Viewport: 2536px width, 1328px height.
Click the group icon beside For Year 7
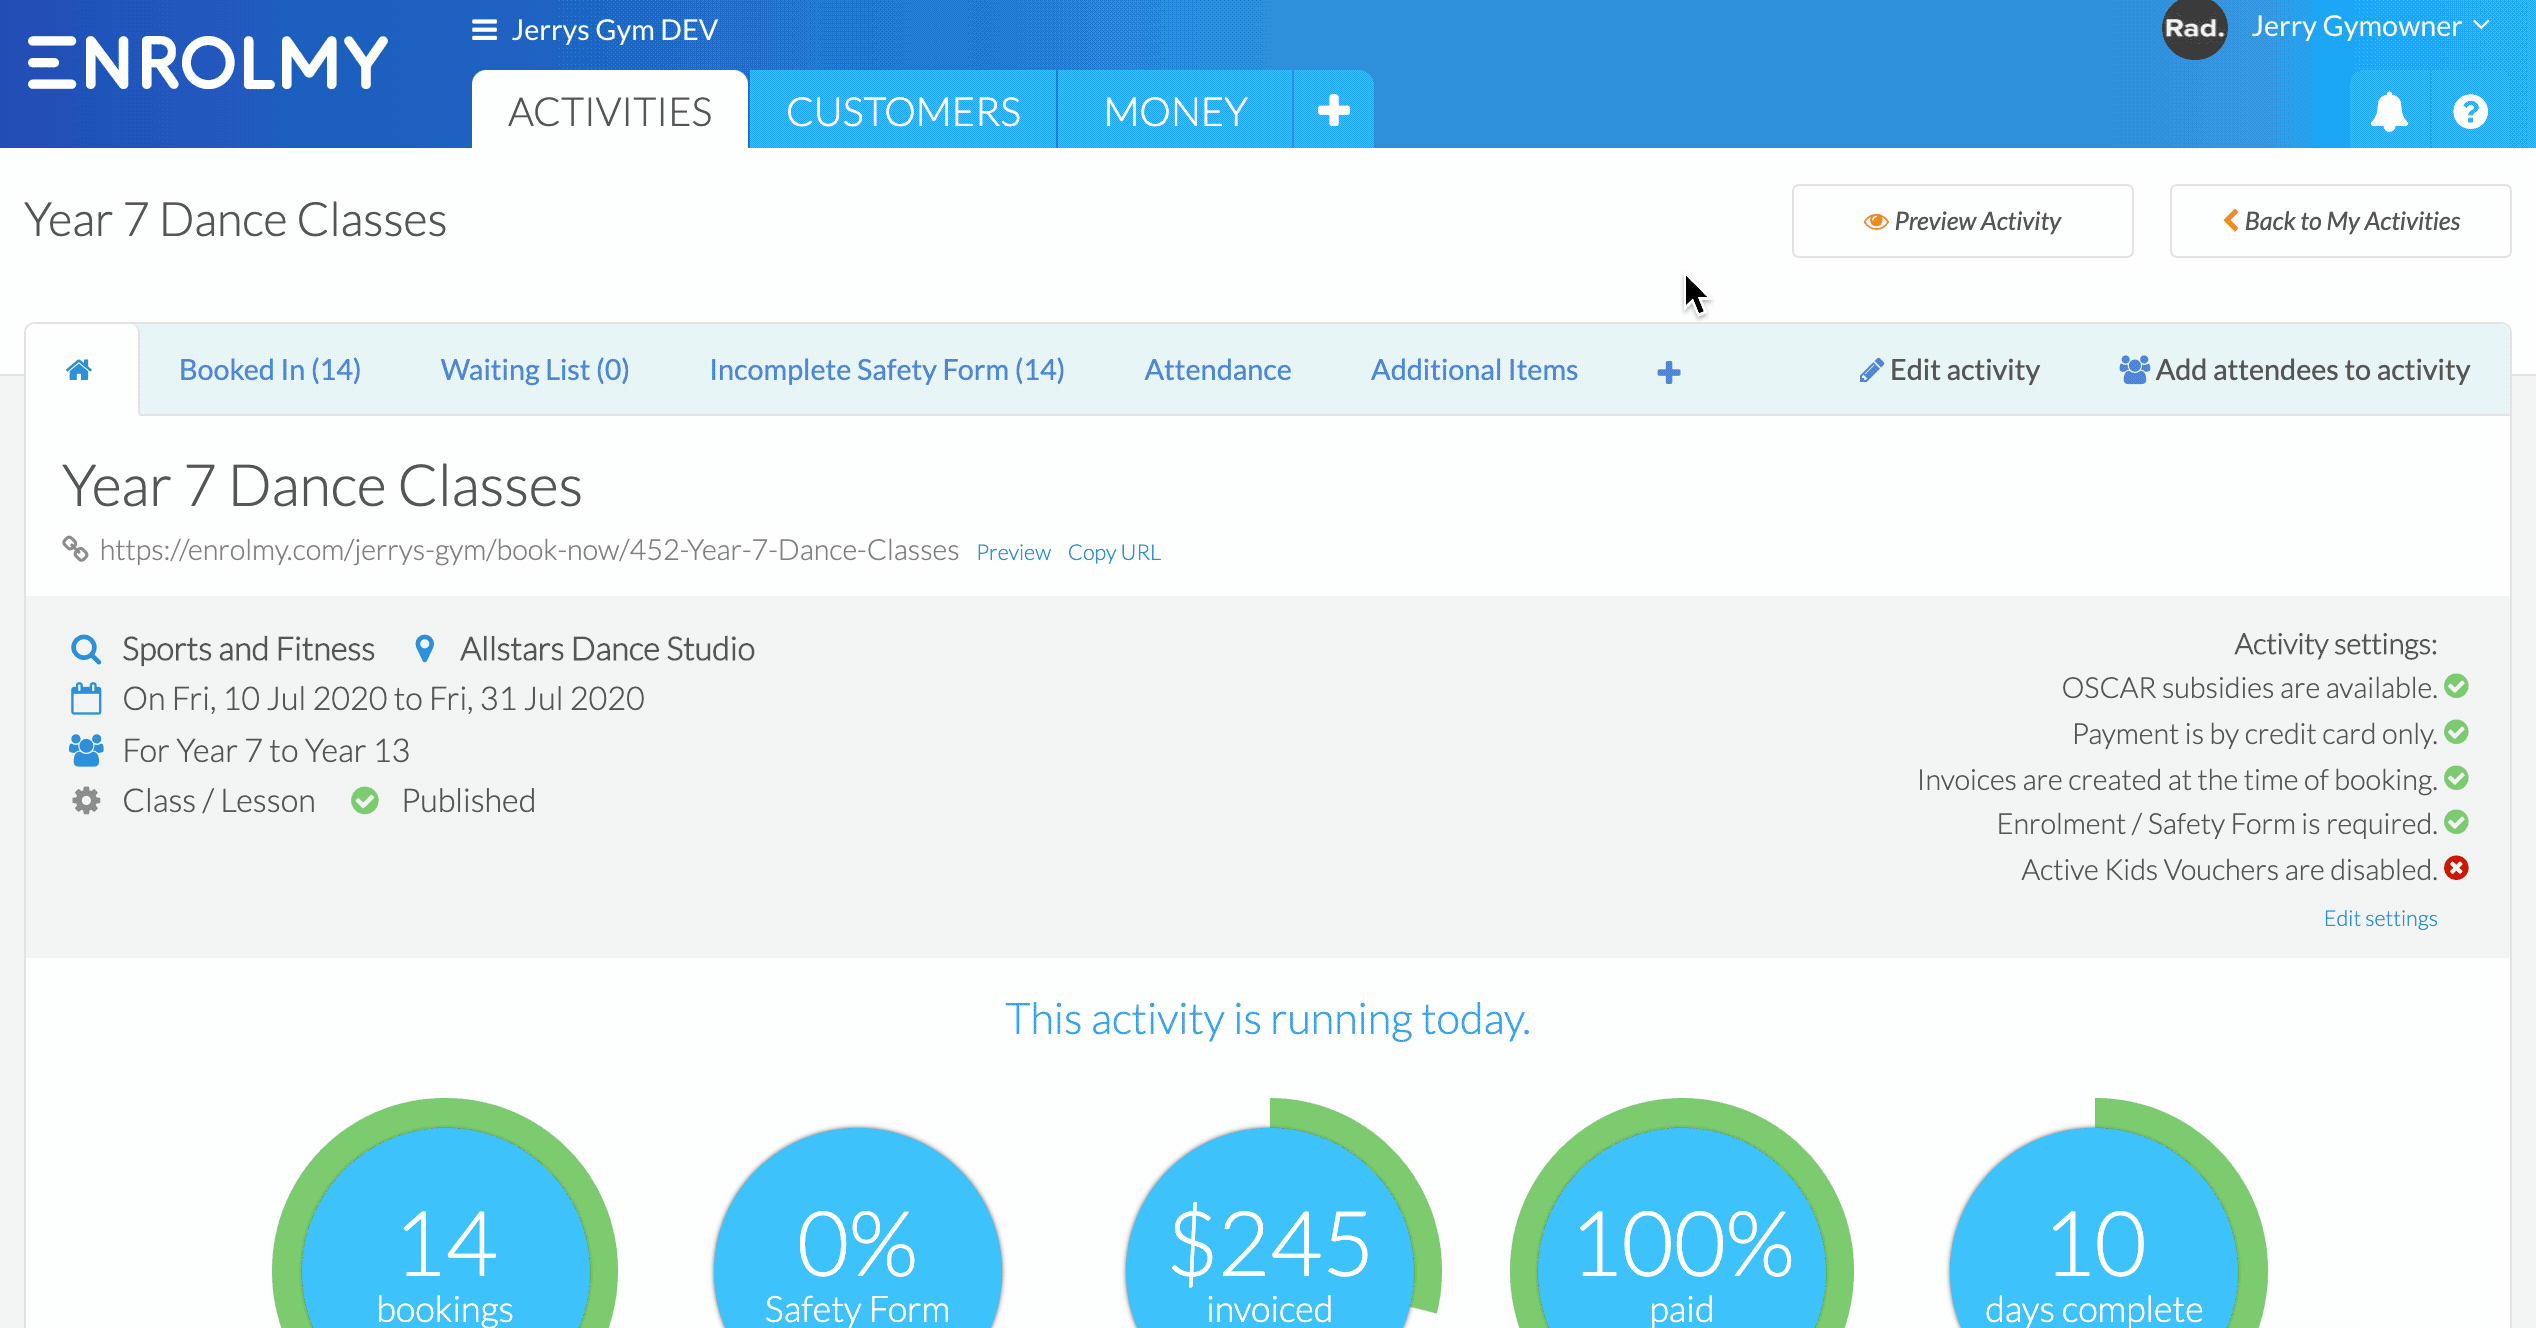(86, 750)
